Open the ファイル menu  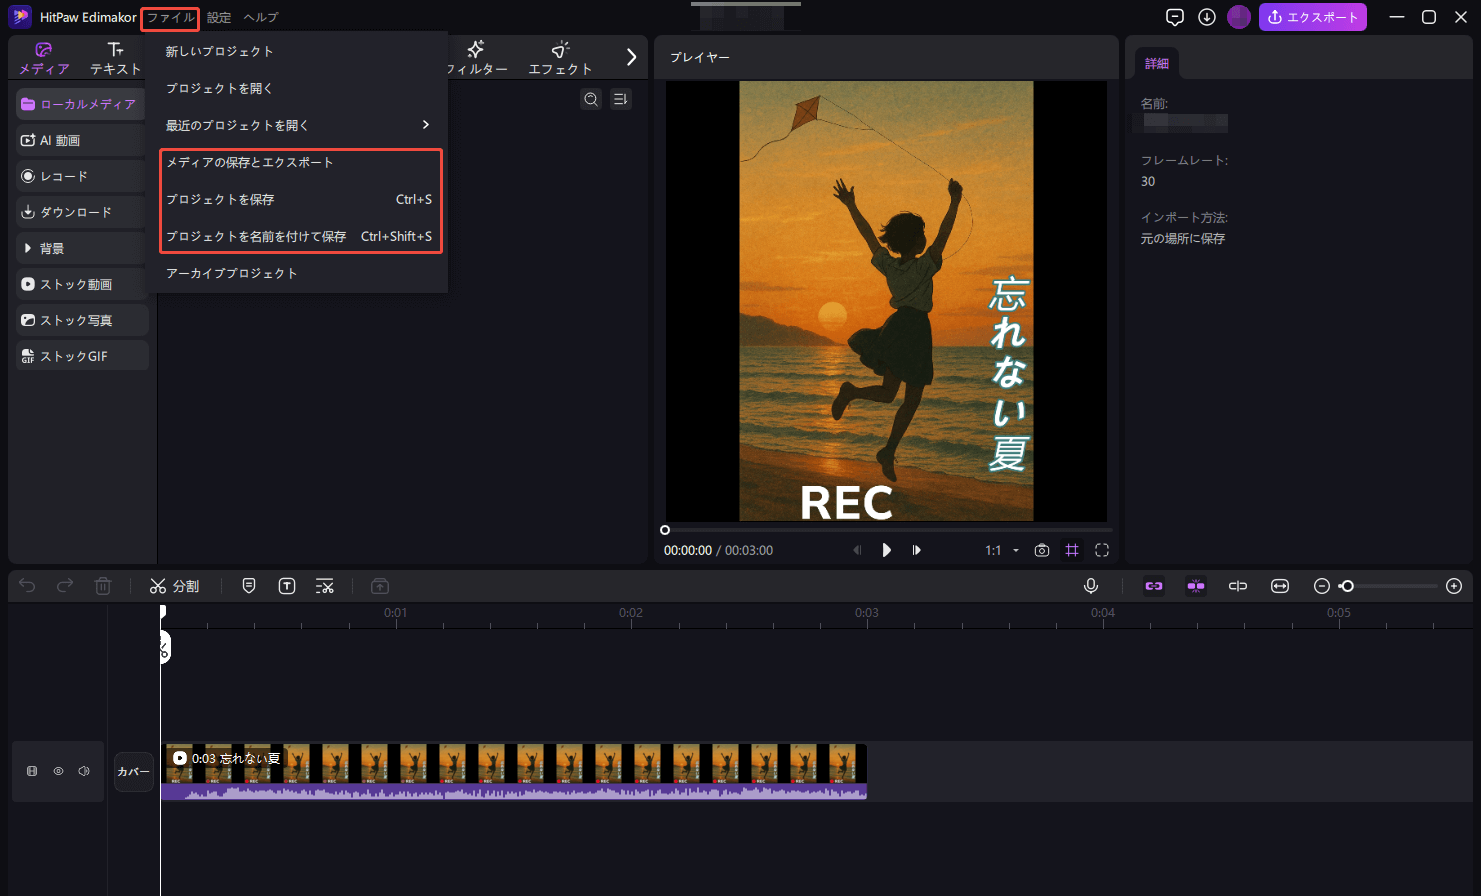tap(170, 18)
